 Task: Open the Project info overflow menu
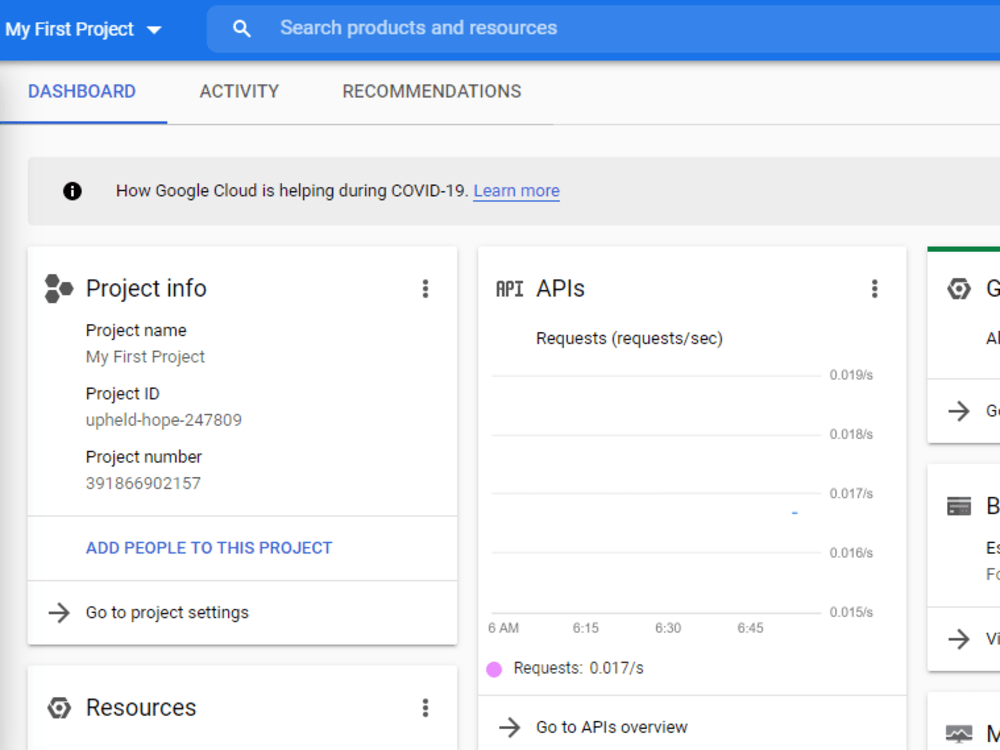tap(425, 288)
